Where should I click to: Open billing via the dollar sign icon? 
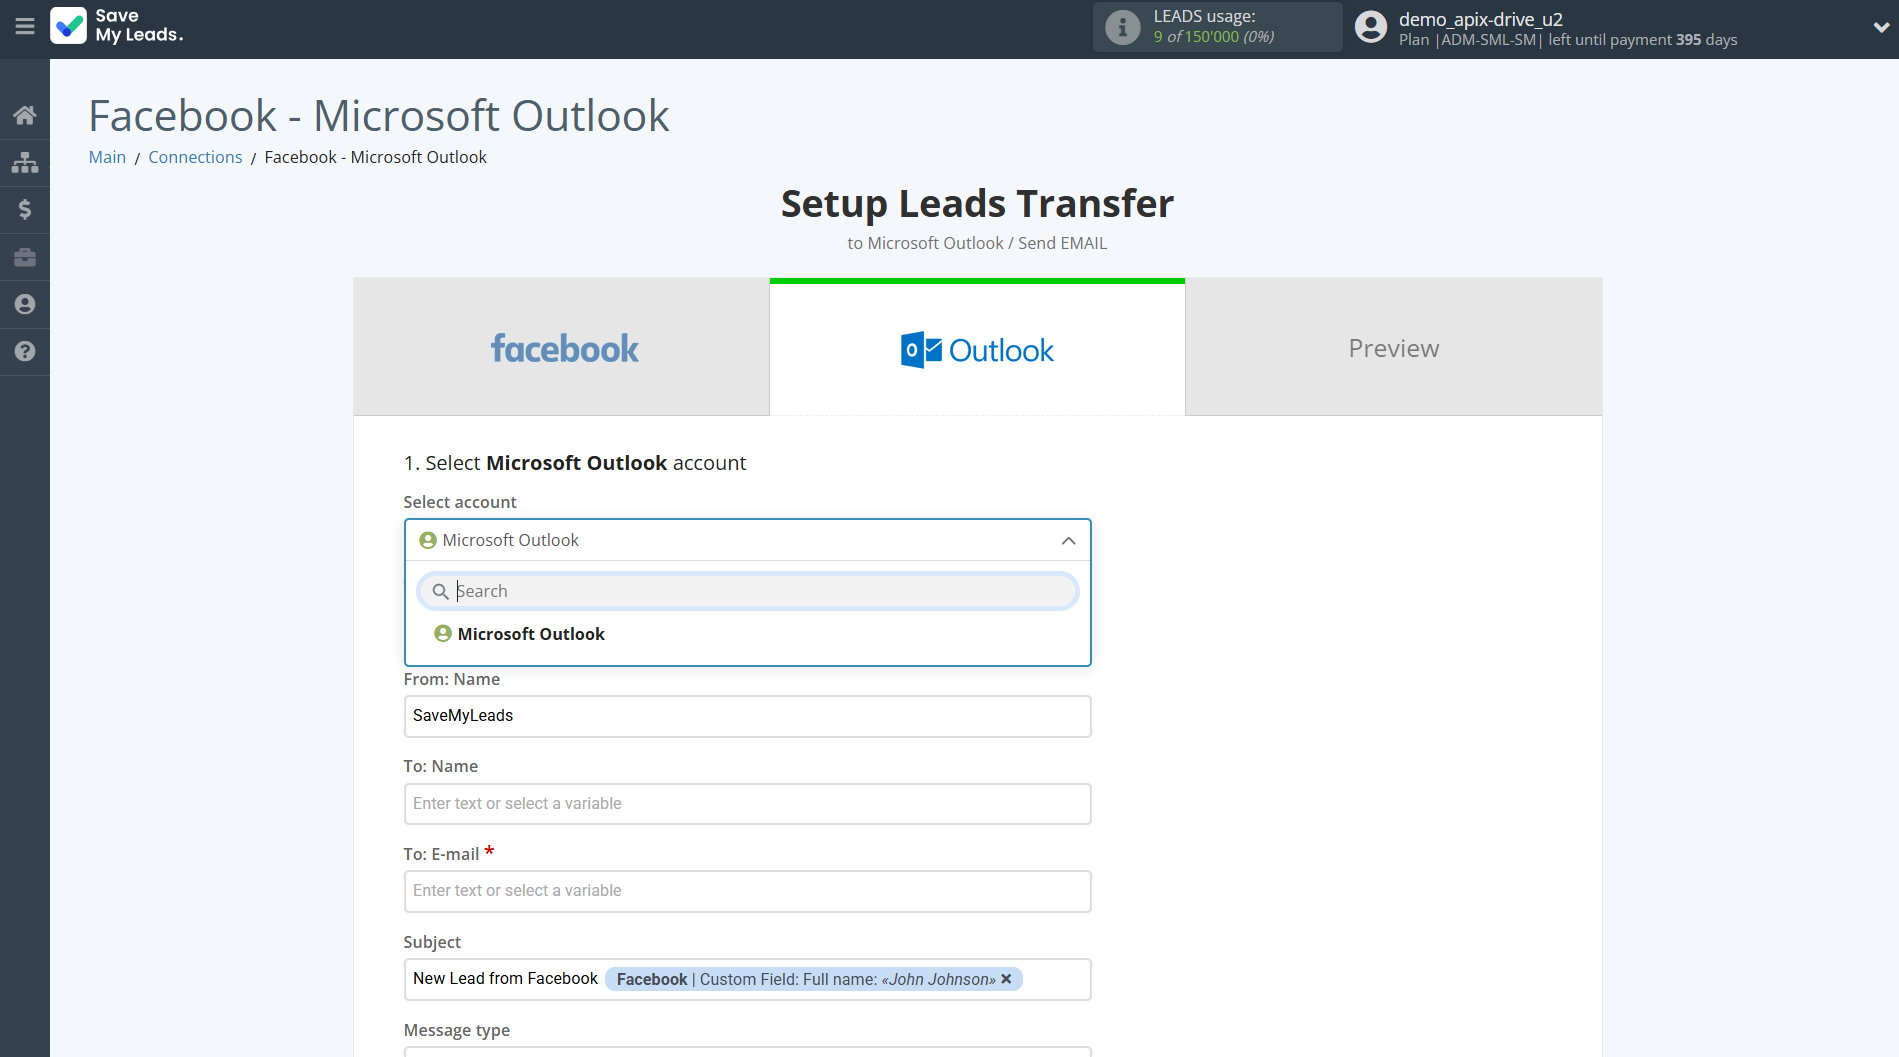click(24, 209)
